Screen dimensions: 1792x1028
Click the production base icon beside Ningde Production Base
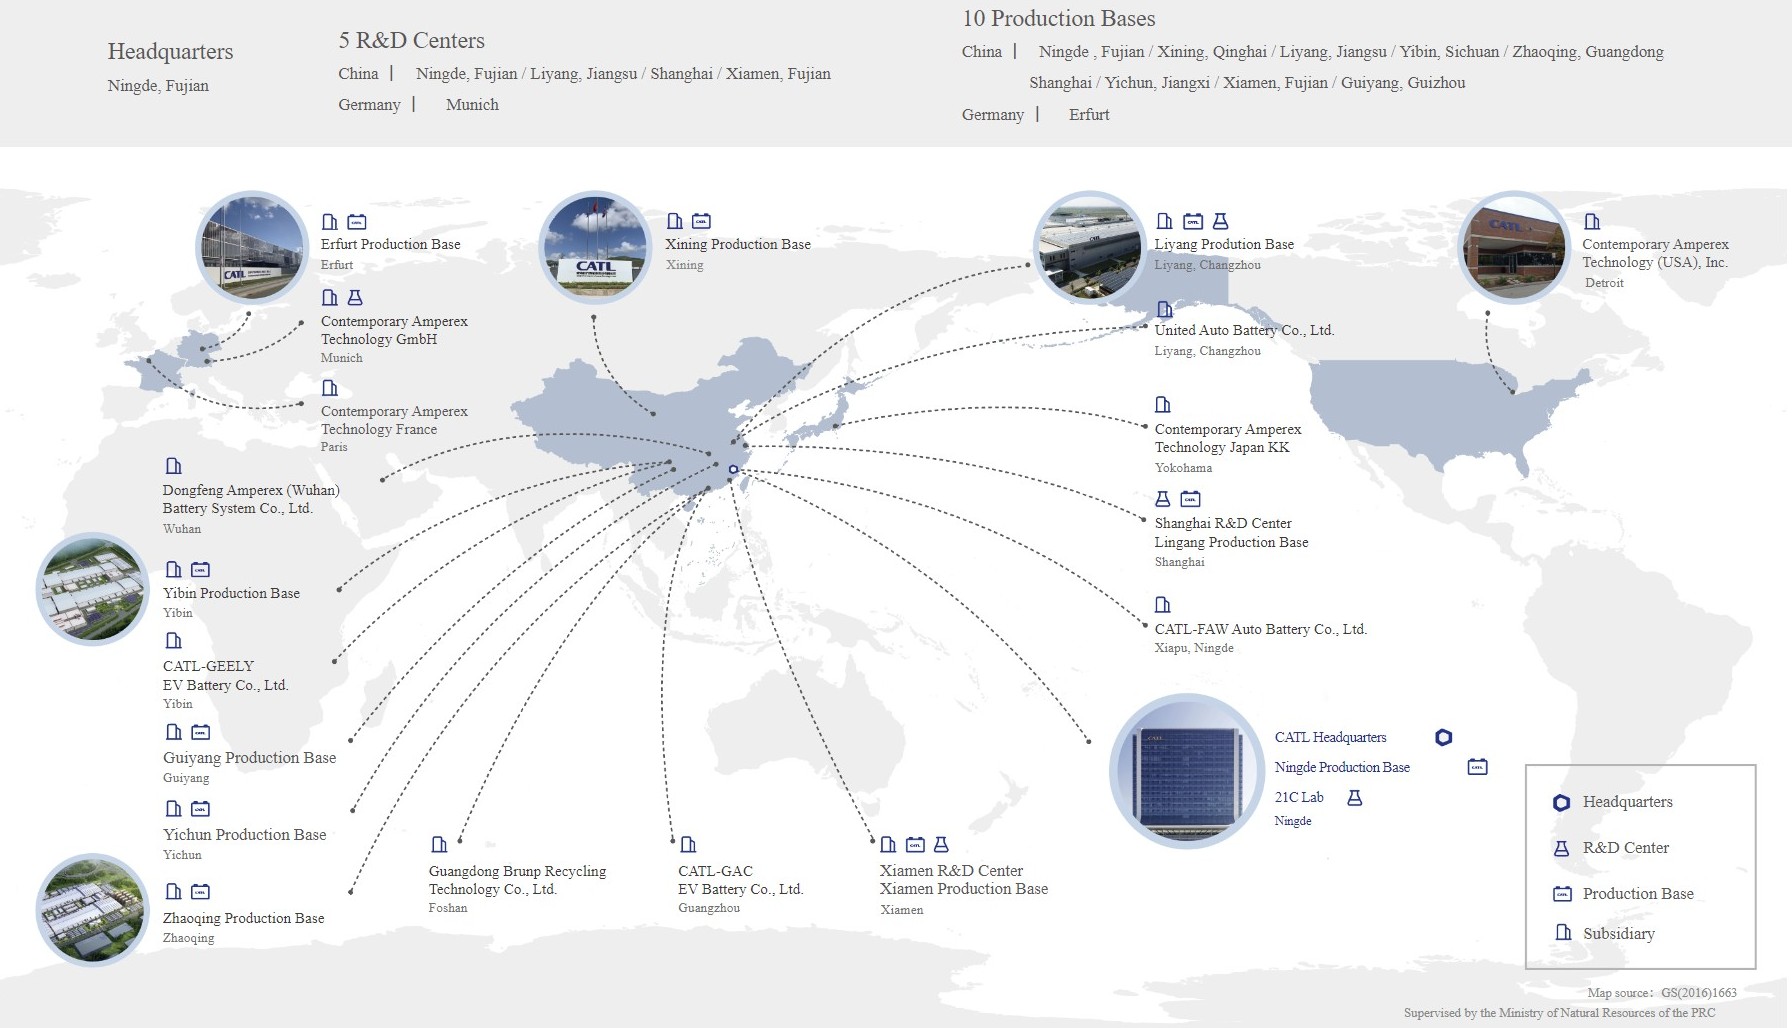click(x=1478, y=767)
